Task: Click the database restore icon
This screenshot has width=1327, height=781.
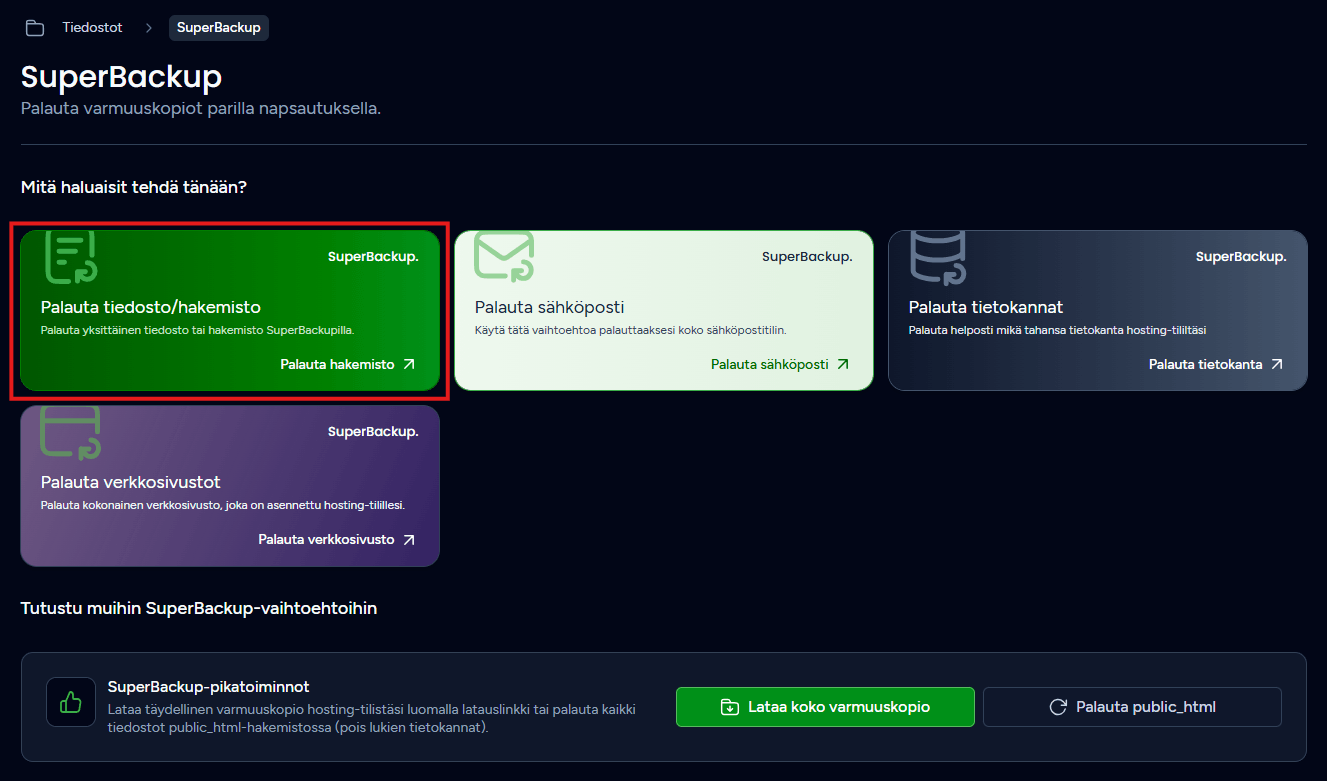Action: tap(938, 257)
